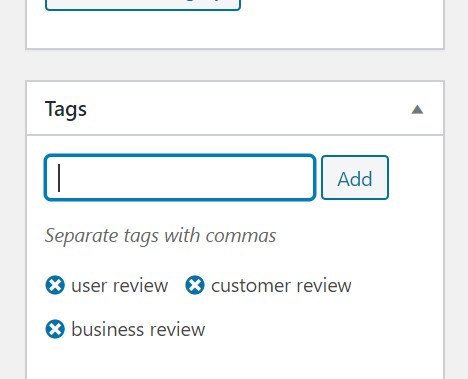The image size is (468, 379).
Task: Click the blue X before "customer review"
Action: tap(195, 285)
